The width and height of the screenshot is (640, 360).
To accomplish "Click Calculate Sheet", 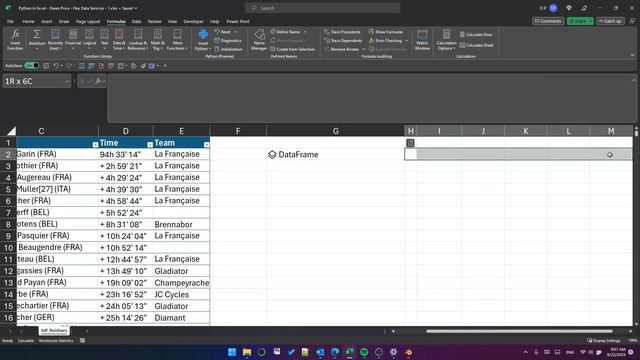I will 476,45.
